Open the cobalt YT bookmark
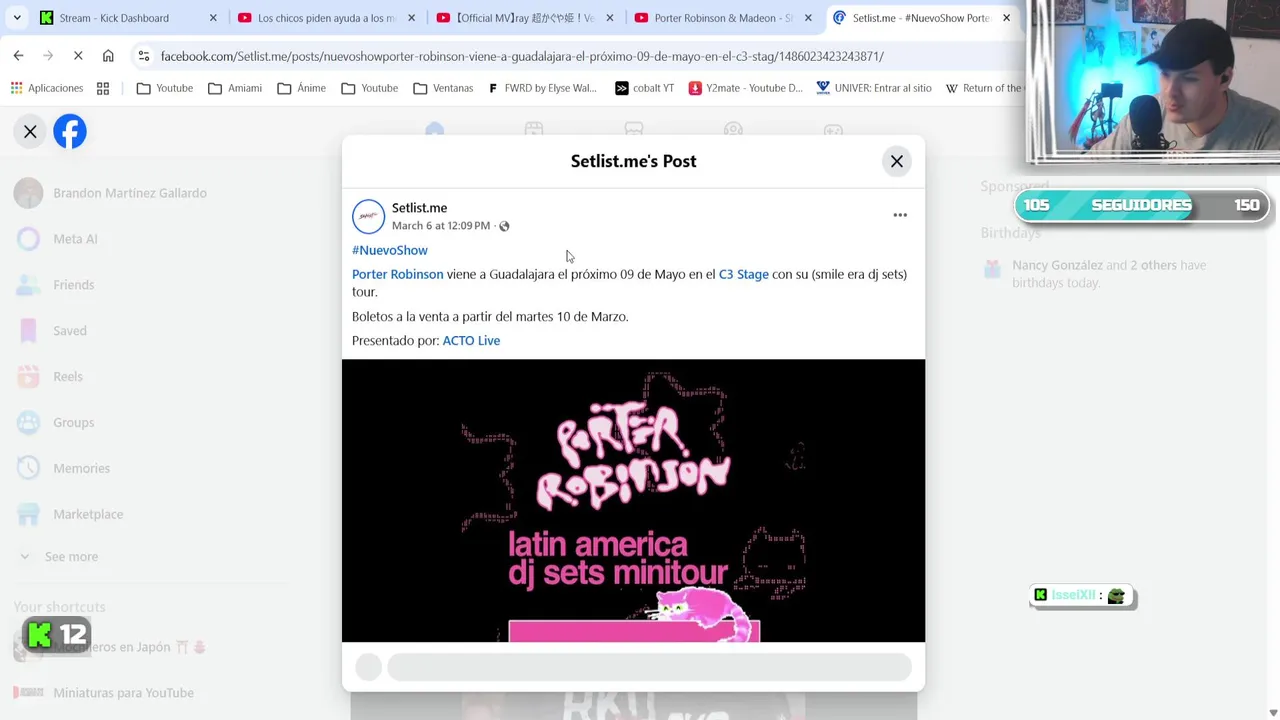 tap(645, 88)
